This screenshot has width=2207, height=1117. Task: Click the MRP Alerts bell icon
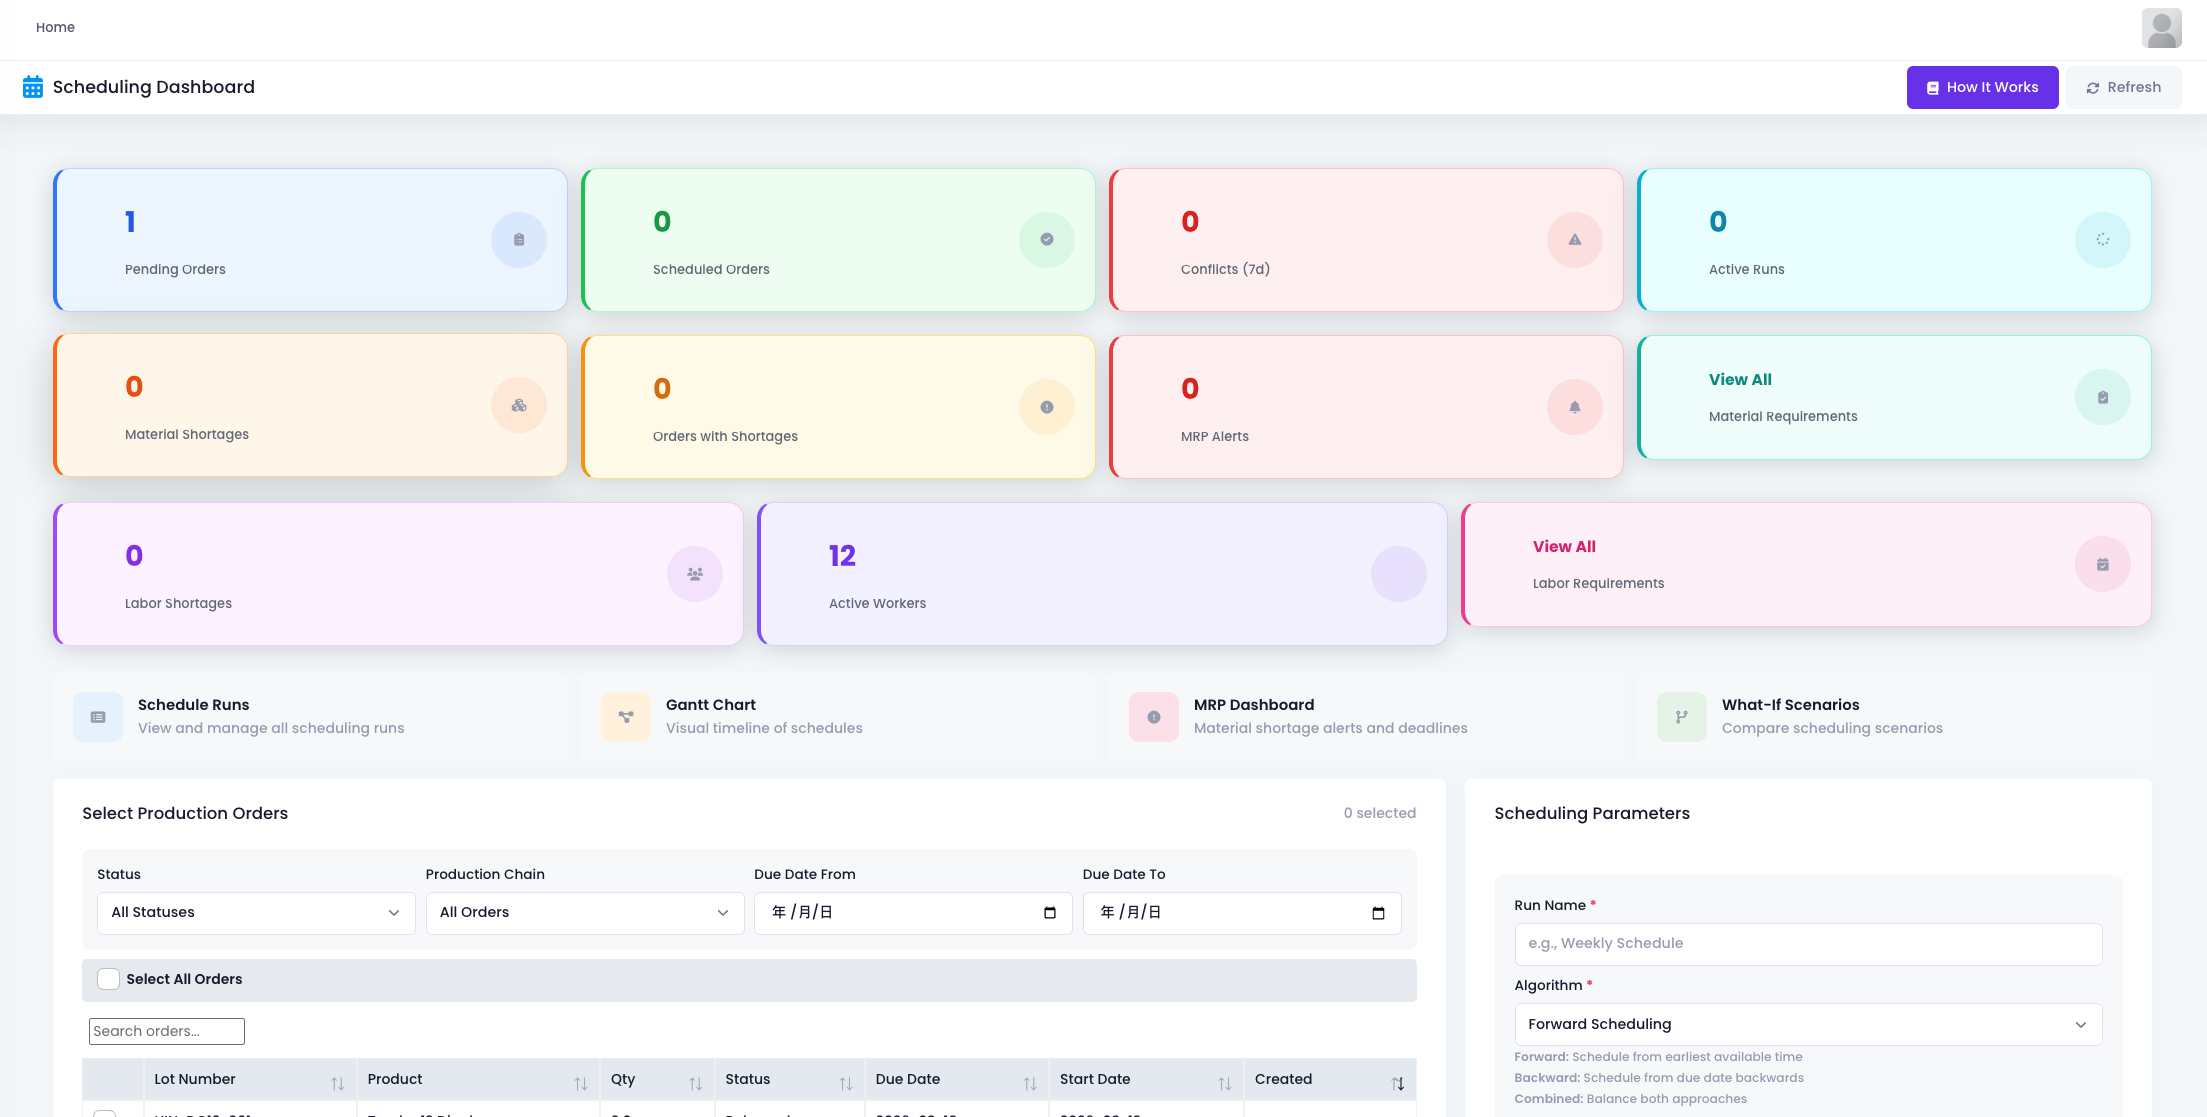tap(1574, 407)
